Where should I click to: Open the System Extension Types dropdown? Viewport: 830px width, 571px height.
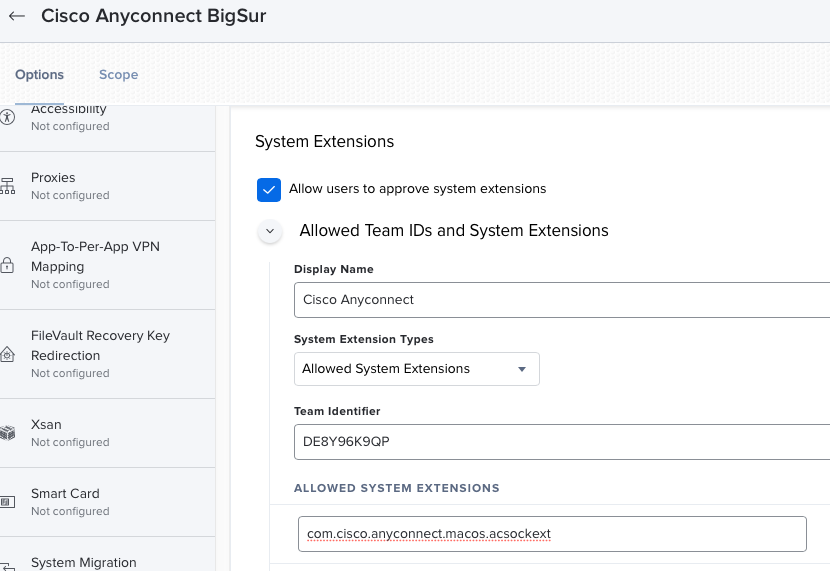[x=417, y=369]
